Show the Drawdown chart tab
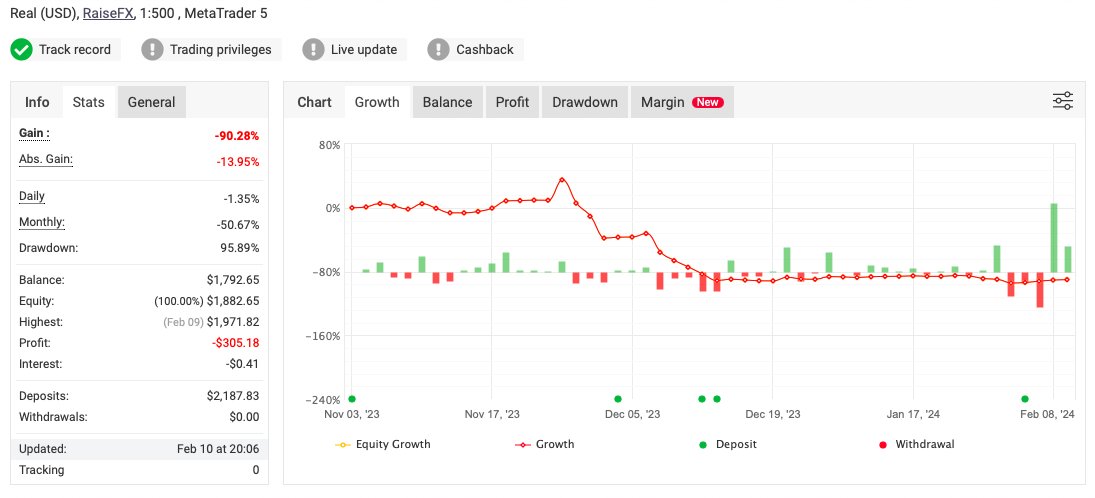The image size is (1095, 498). pyautogui.click(x=585, y=102)
